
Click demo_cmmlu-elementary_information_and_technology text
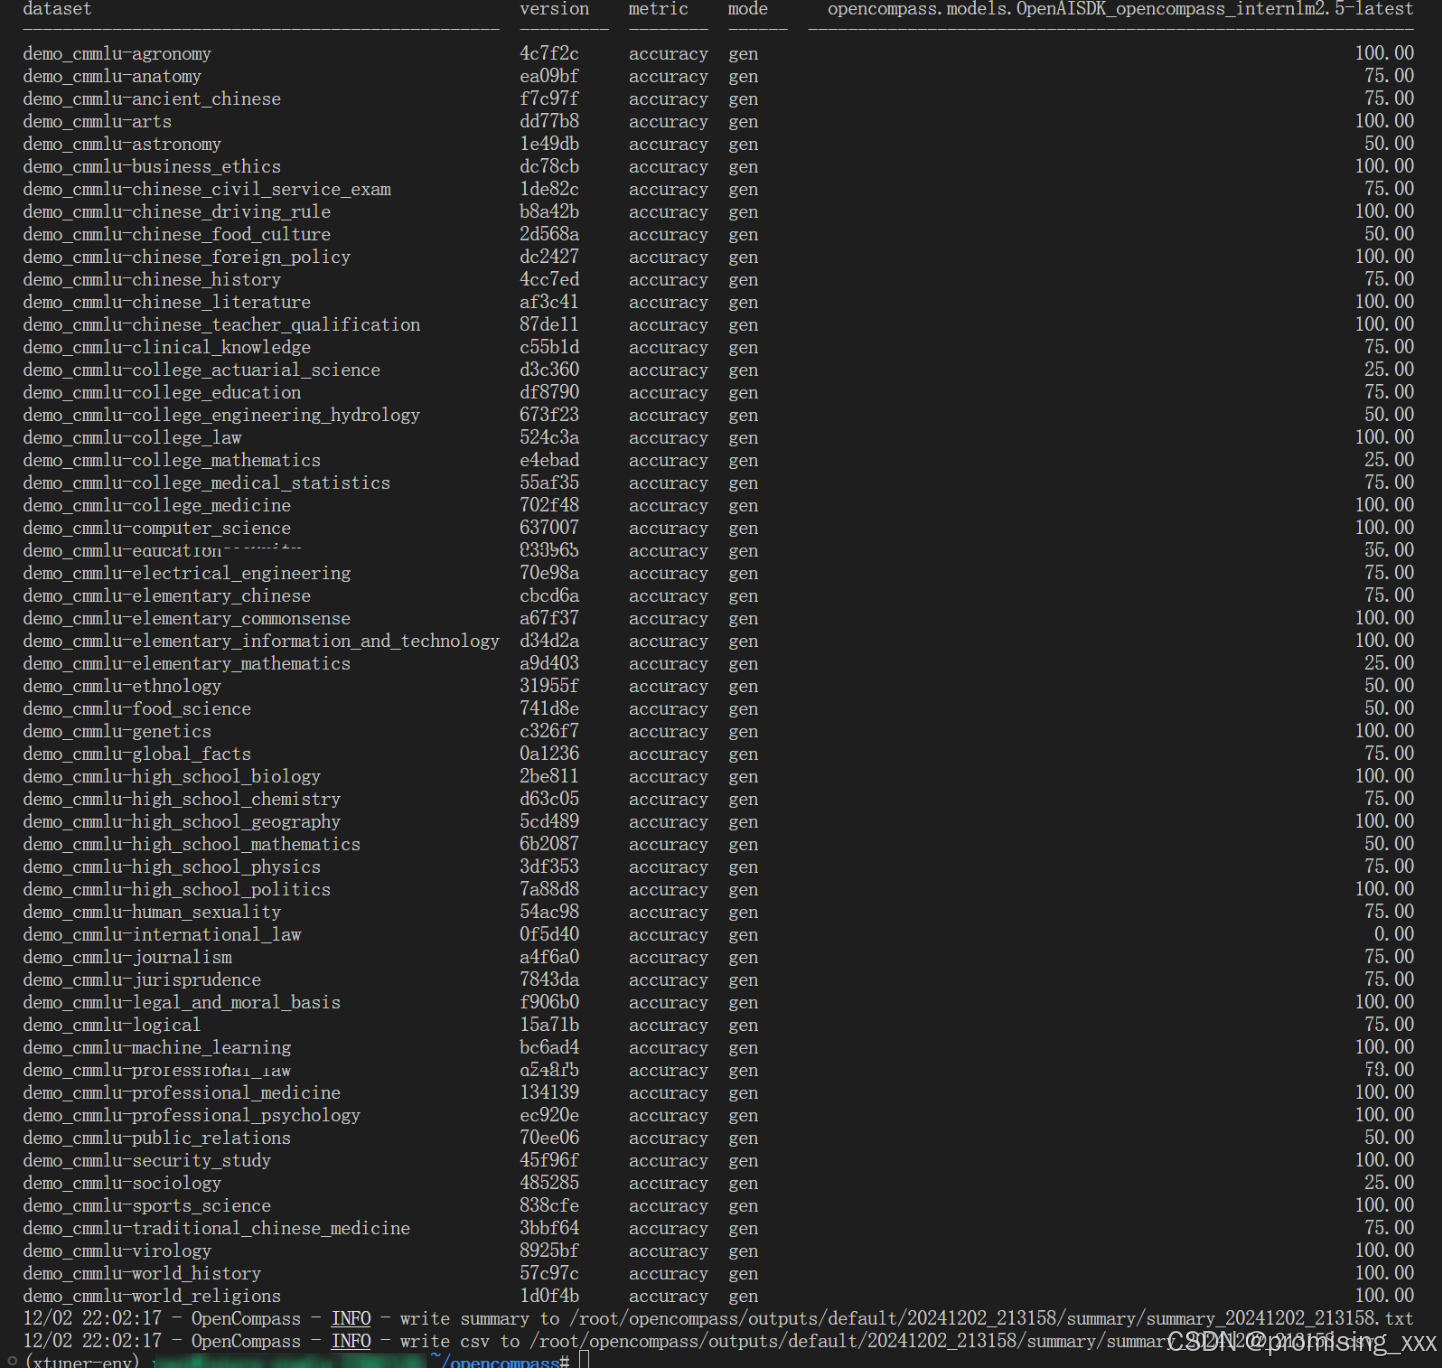pos(261,641)
